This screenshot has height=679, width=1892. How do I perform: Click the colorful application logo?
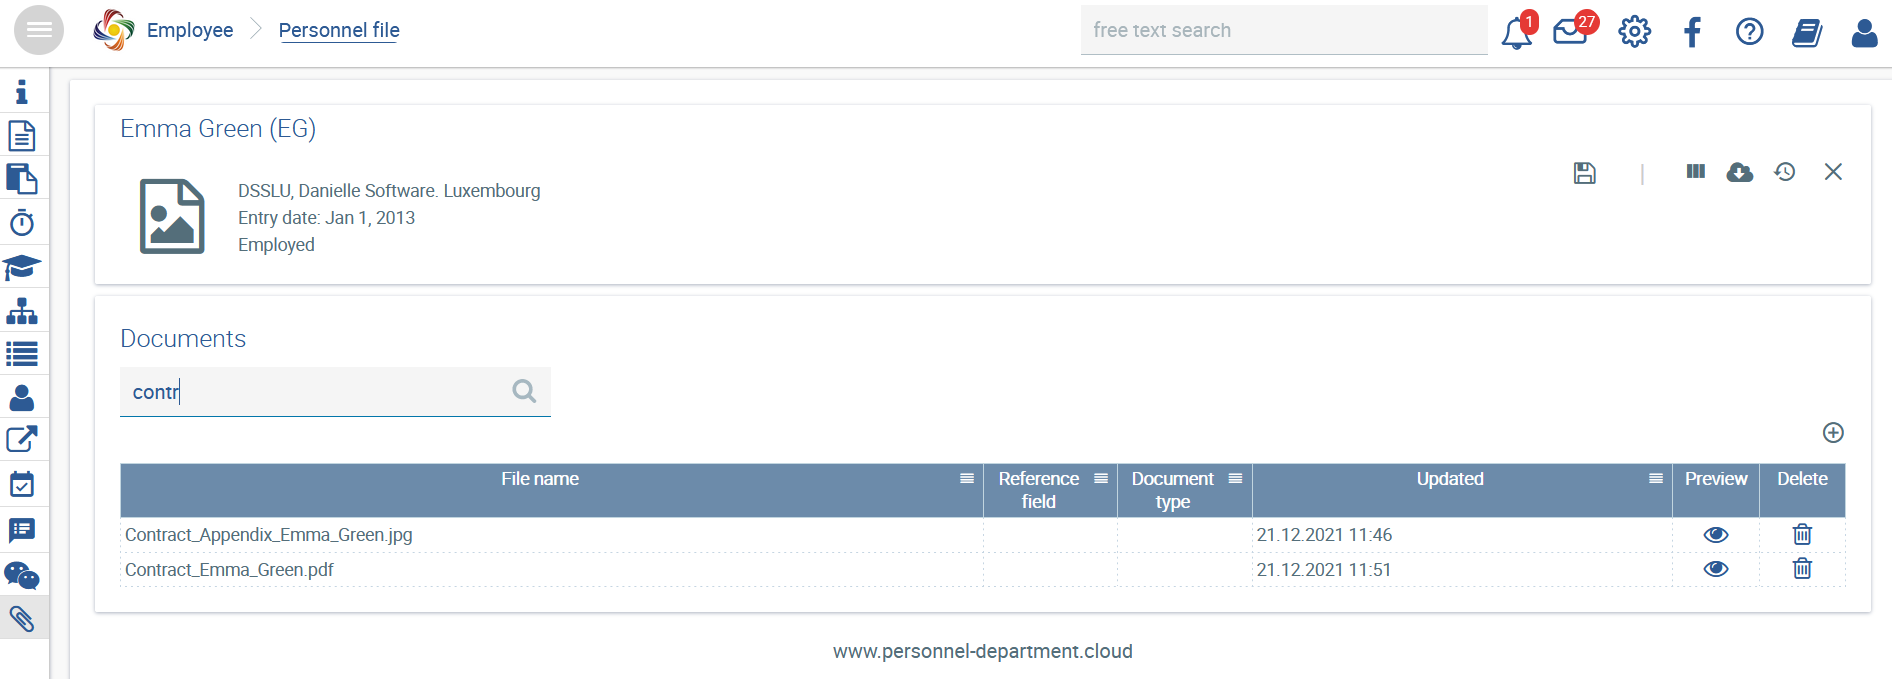[114, 30]
